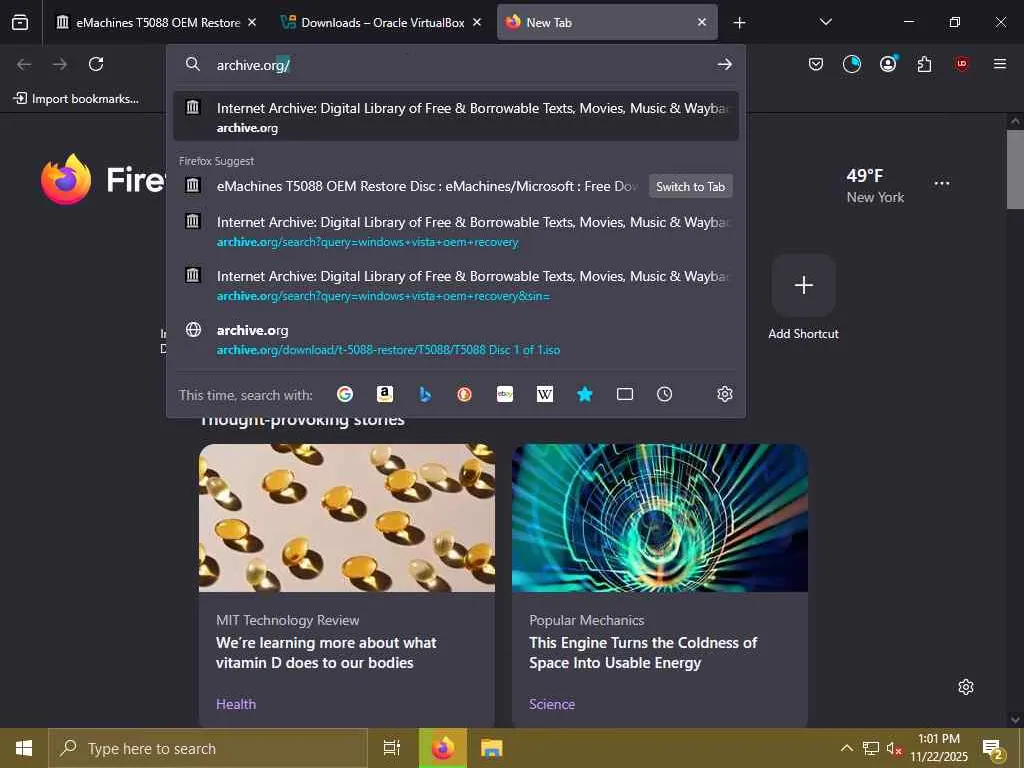
Task: Open the T5088 Disc 1 of 1.iso suggestion
Action: point(456,340)
